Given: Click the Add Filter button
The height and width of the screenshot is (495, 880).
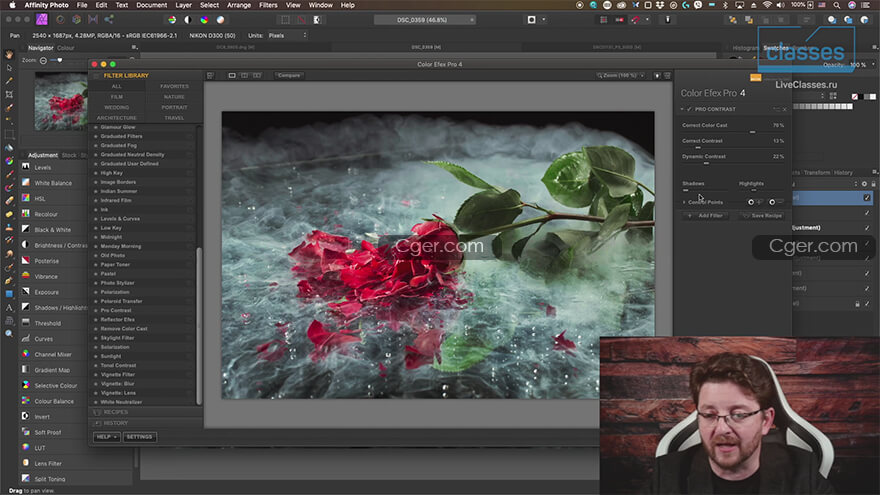Looking at the screenshot, I should [706, 216].
